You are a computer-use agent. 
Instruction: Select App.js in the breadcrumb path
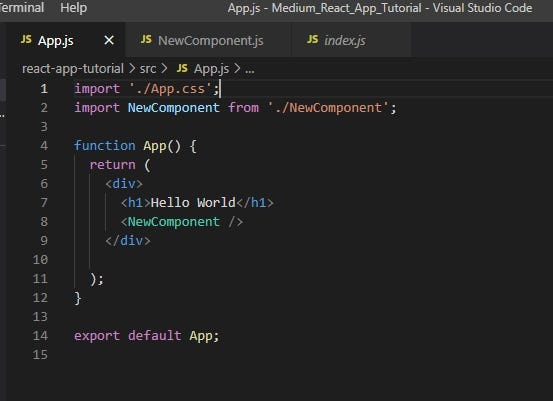211,68
